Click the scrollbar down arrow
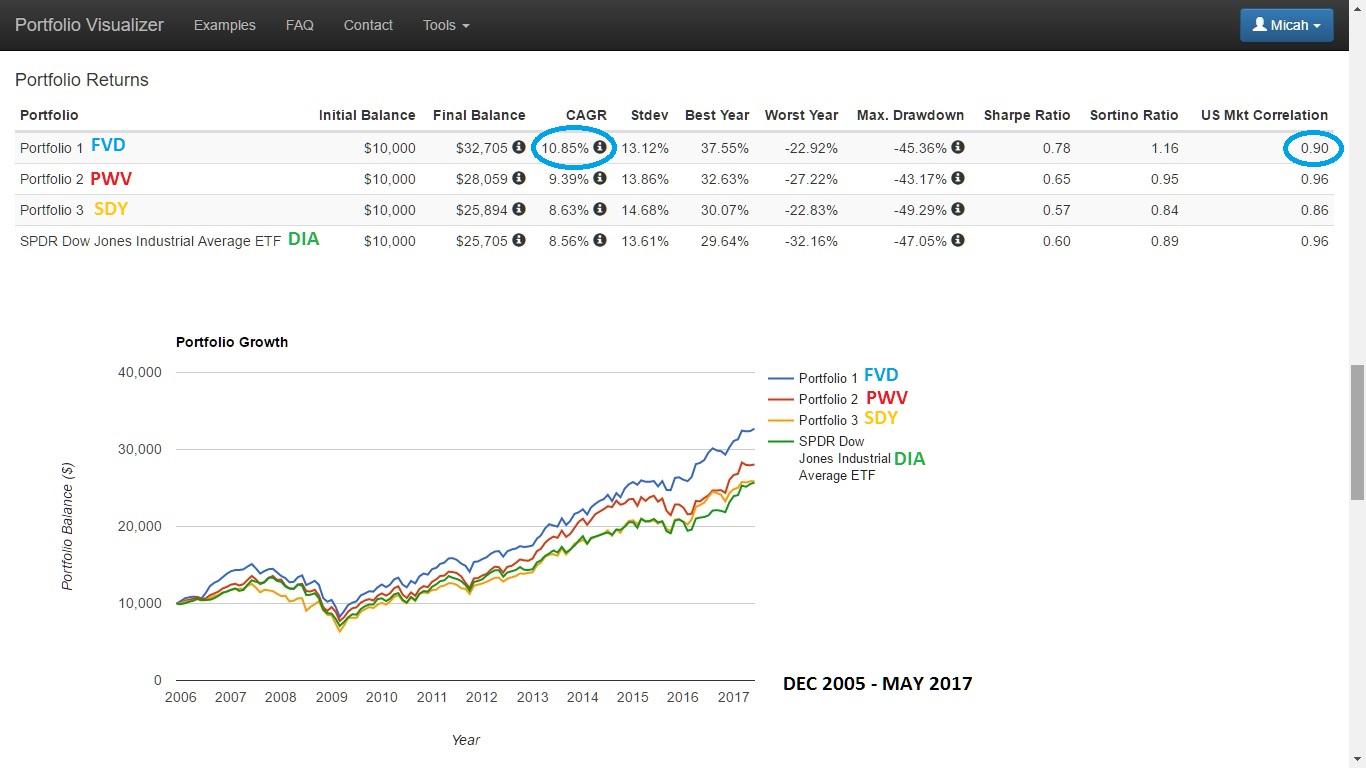 point(1357,759)
